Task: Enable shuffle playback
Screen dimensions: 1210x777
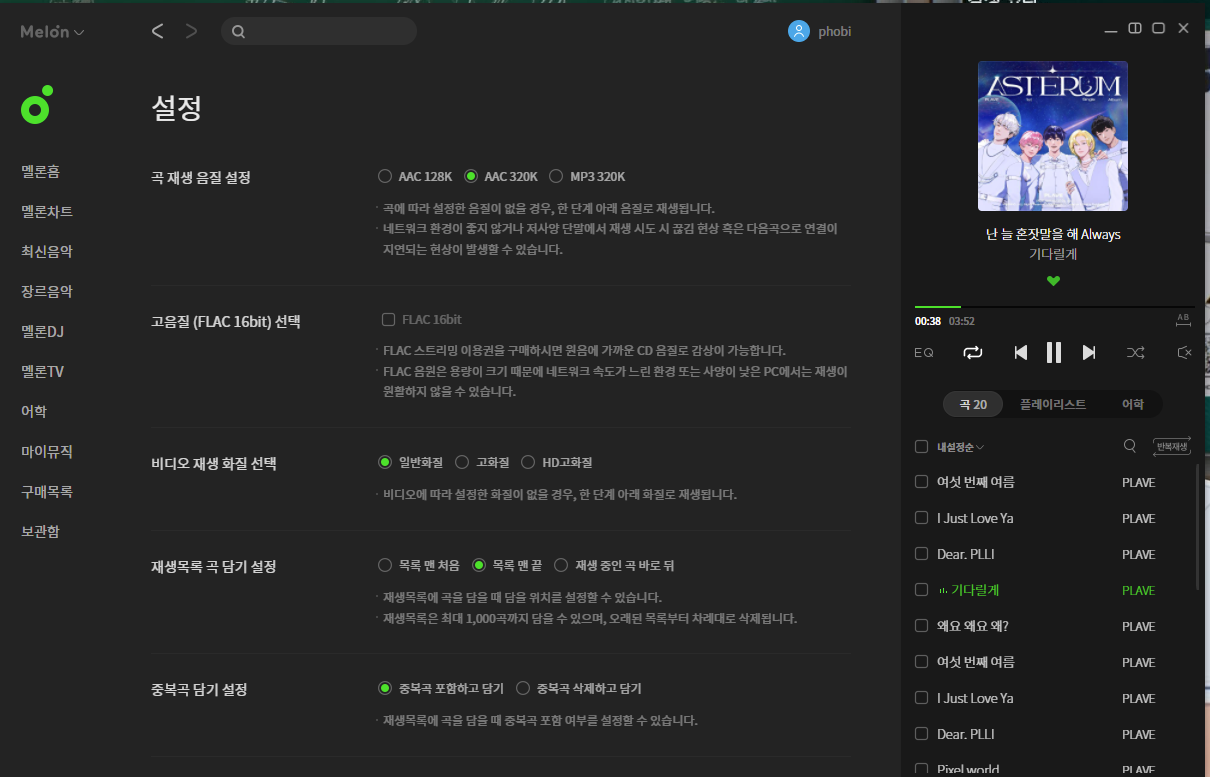Action: (x=1136, y=352)
